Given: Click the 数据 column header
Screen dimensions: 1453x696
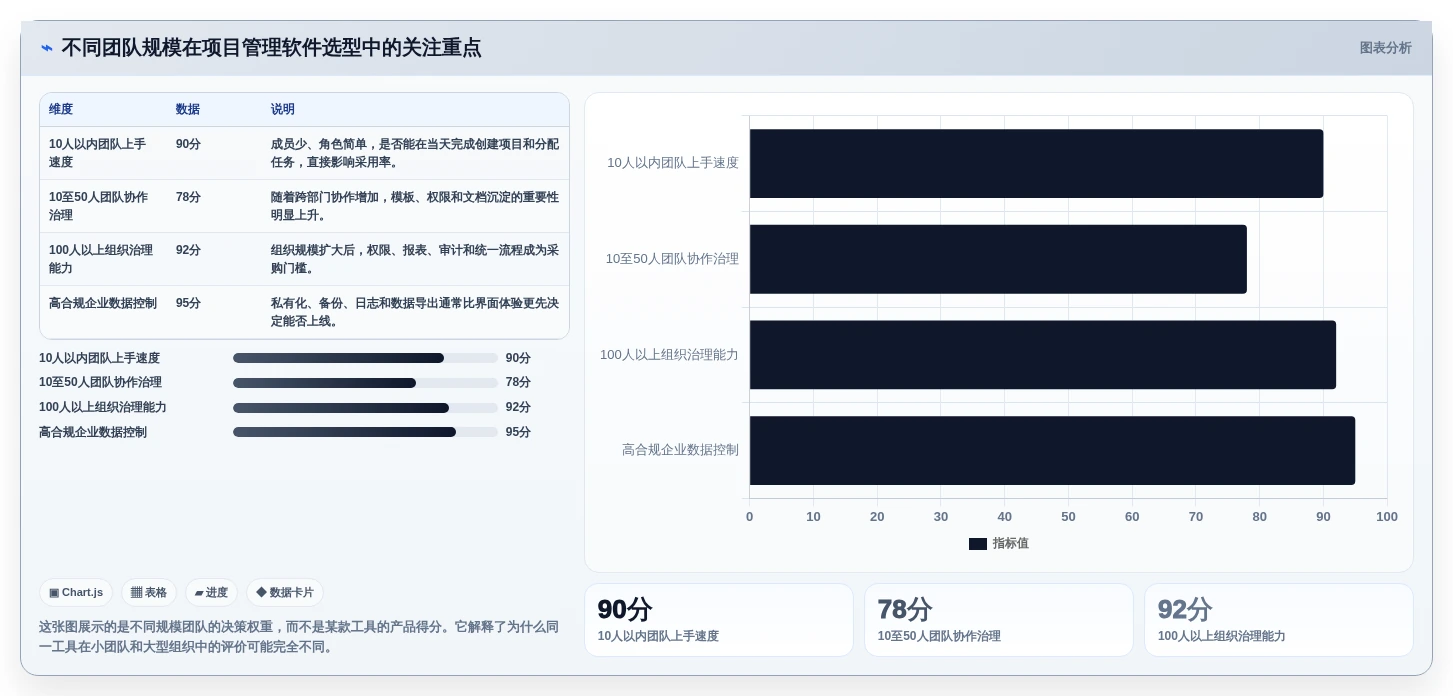Looking at the screenshot, I should [x=188, y=109].
